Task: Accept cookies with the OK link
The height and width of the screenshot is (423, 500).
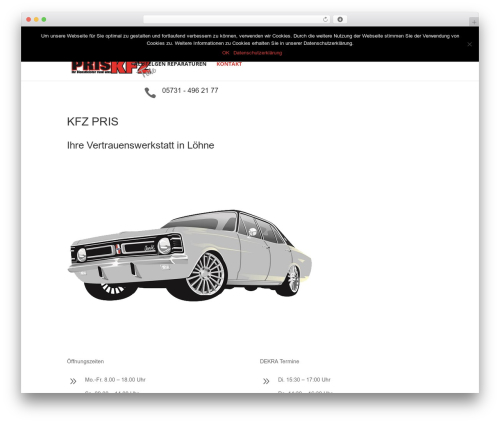Action: point(226,53)
